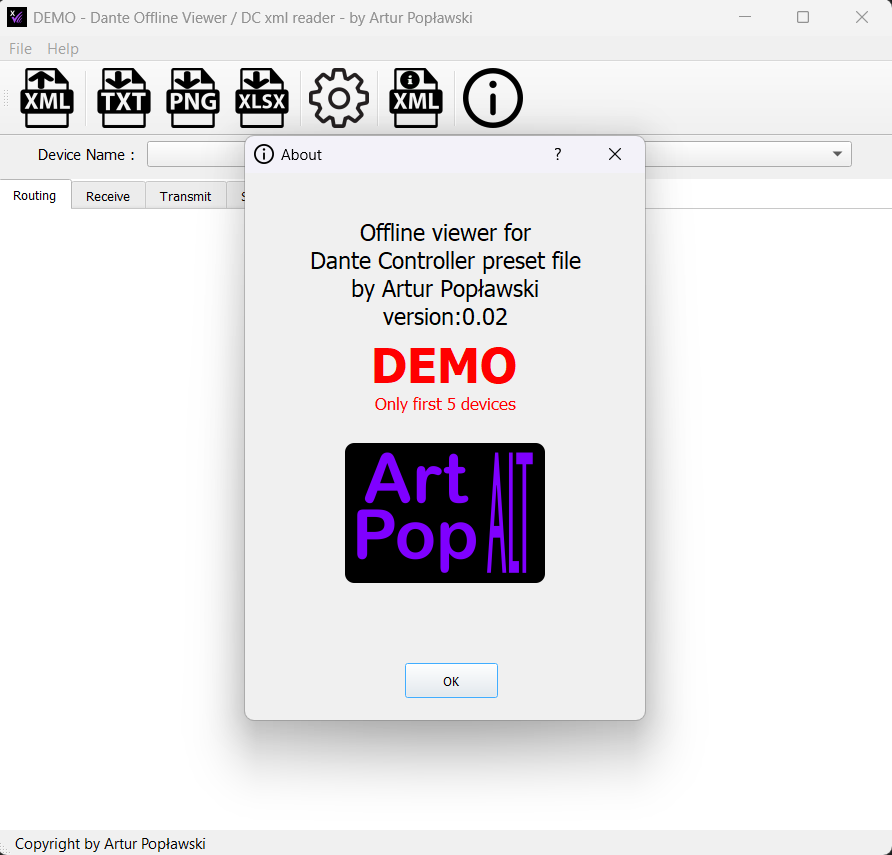Click "Copyright by Artur Popławski" status text
The height and width of the screenshot is (855, 892).
[110, 844]
